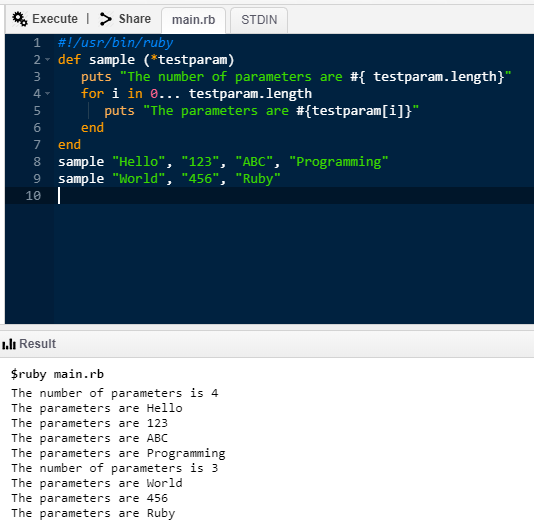
Task: Click the Execute gears icon
Action: point(20,19)
